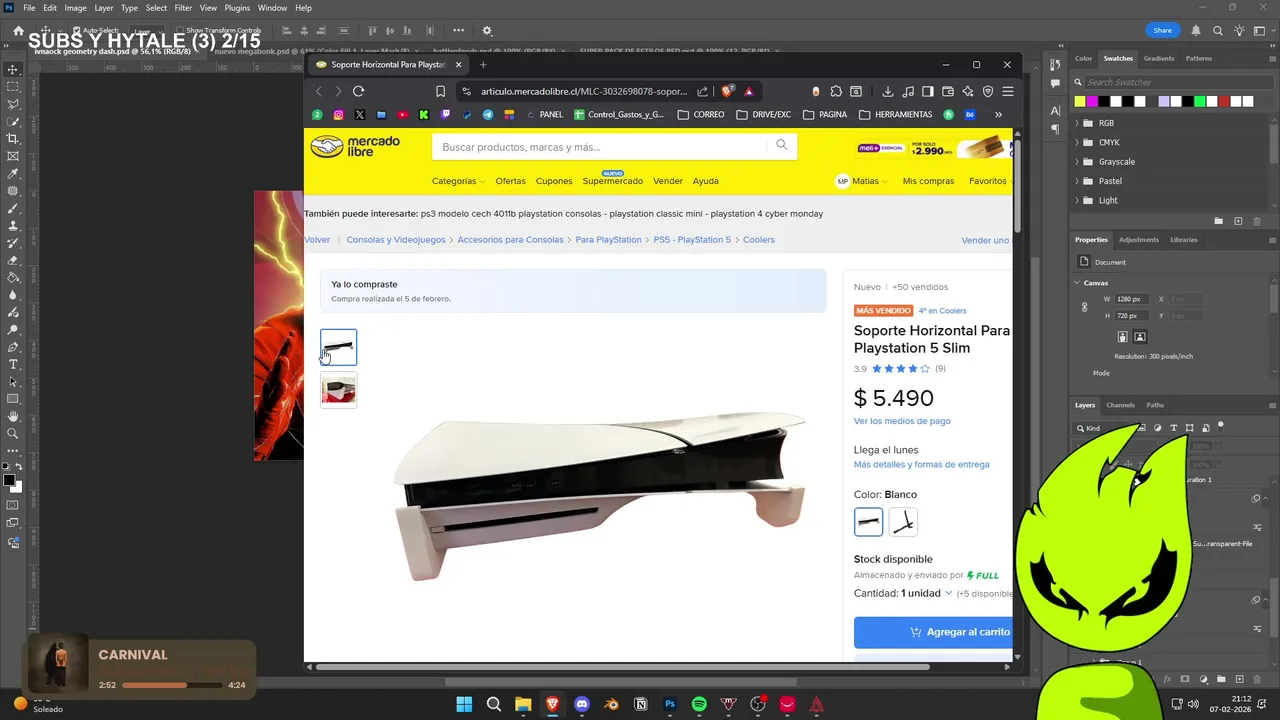The height and width of the screenshot is (720, 1280).
Task: Expand the RGB swatch group
Action: pos(1077,123)
